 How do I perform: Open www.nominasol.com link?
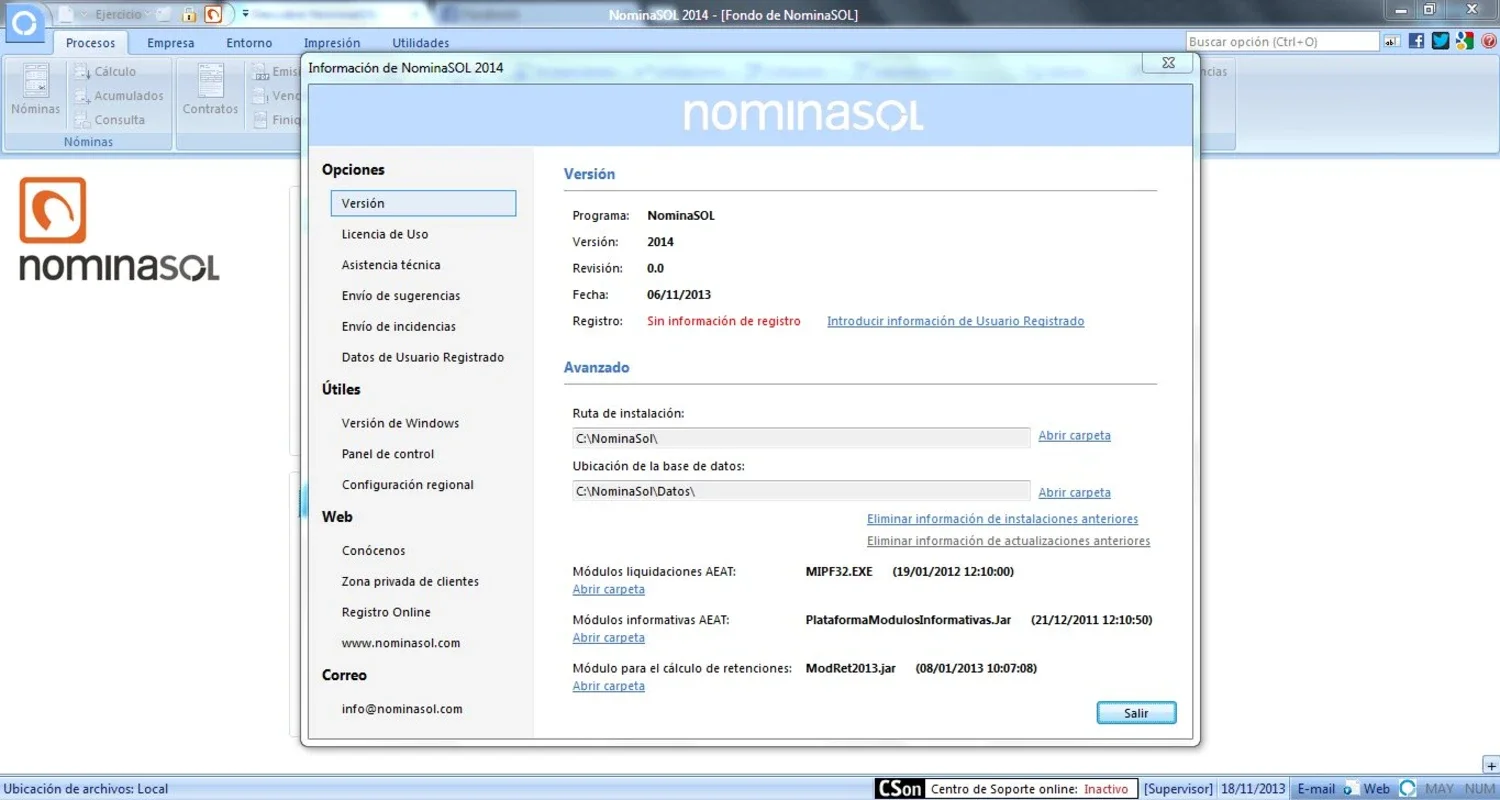(x=401, y=644)
